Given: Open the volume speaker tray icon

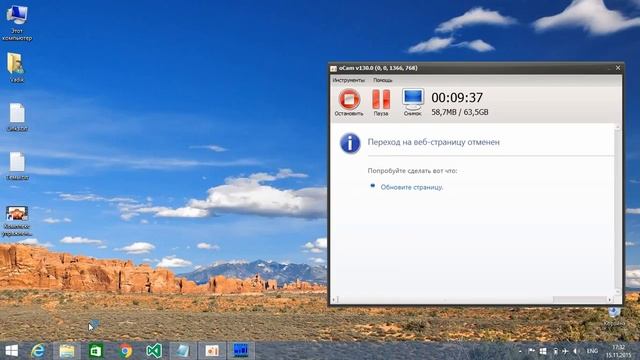Looking at the screenshot, I should click(576, 351).
